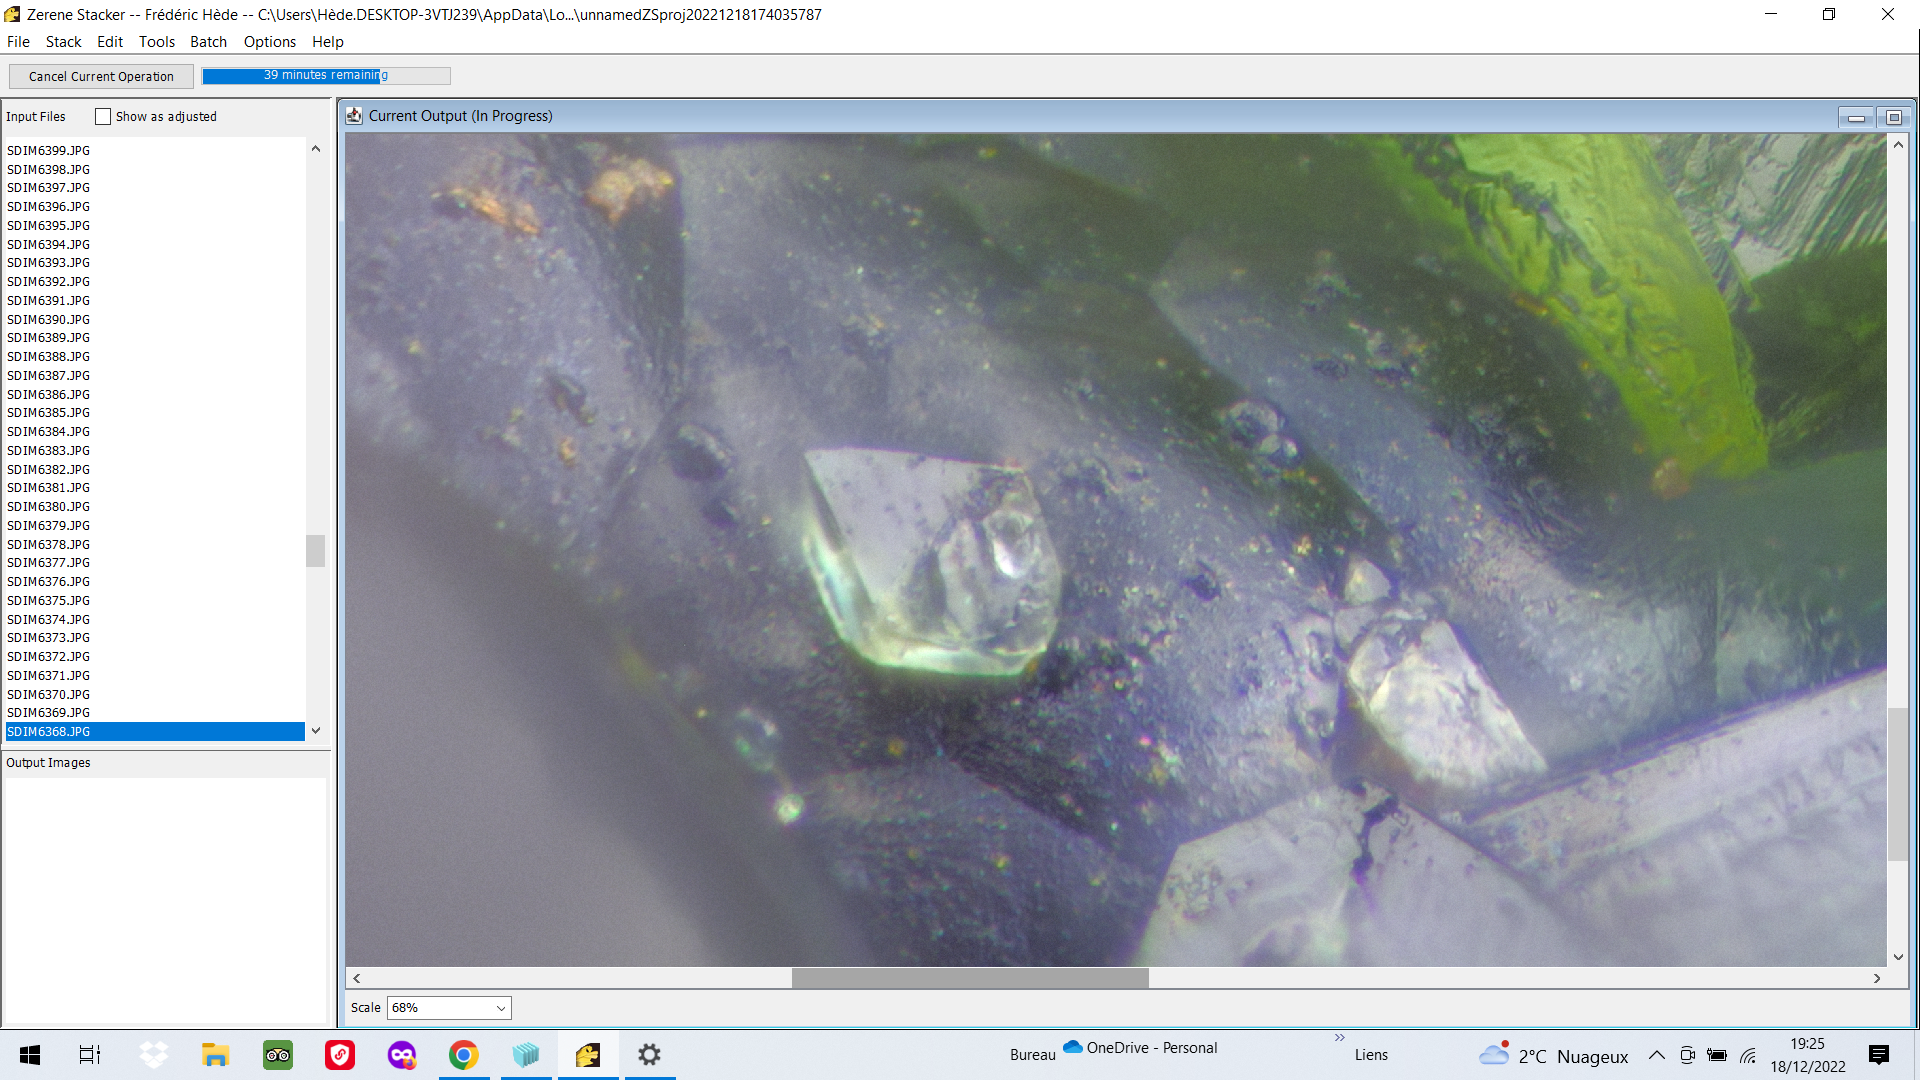Open Windows notification center icon
Screen dimensions: 1920x1080
1878,1055
